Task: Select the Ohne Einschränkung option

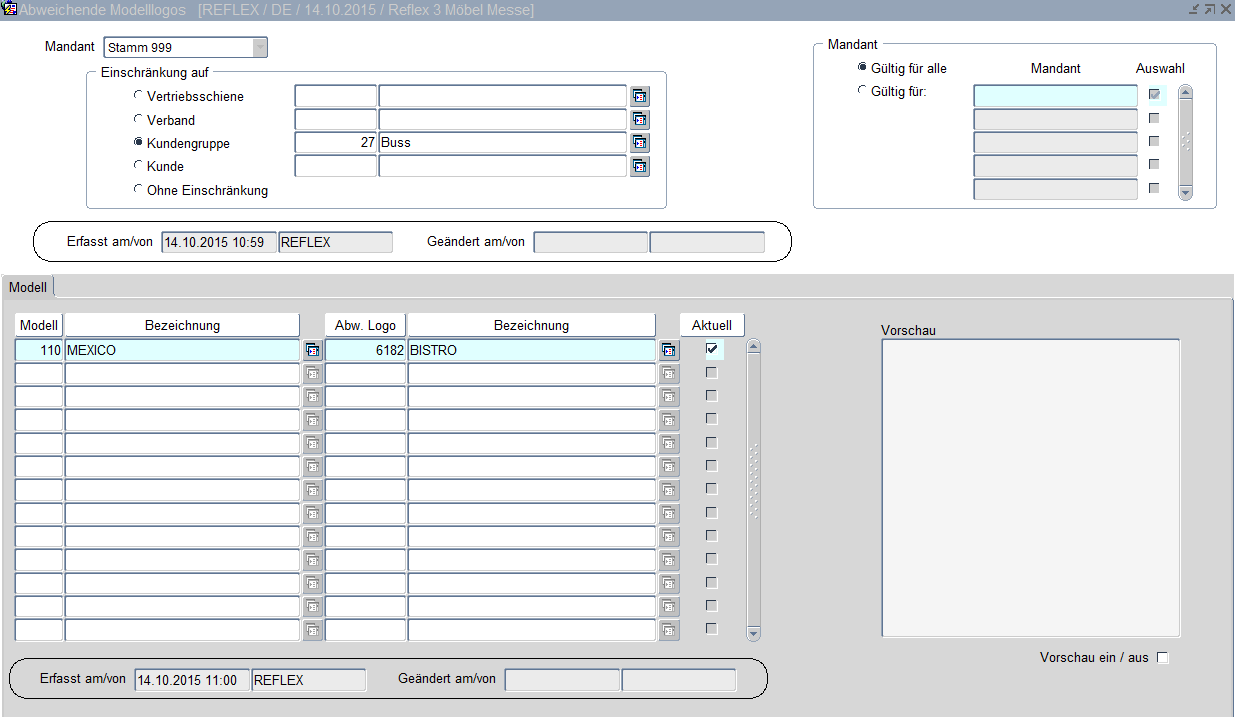Action: point(138,189)
